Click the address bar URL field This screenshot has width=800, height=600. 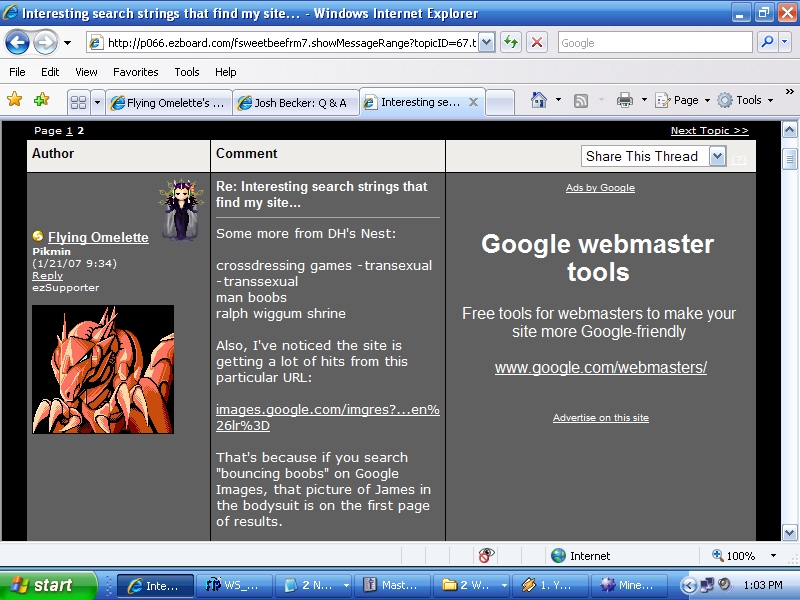(291, 43)
